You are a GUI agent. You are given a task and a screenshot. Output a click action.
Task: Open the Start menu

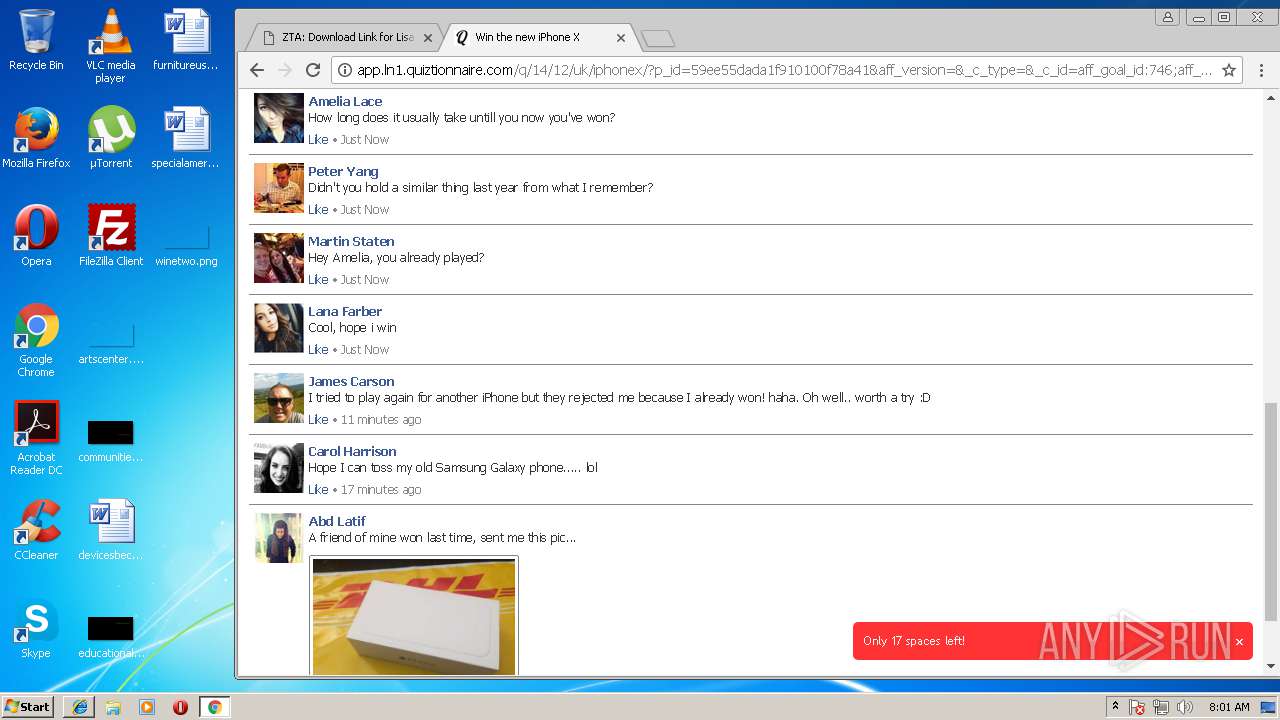(27, 707)
